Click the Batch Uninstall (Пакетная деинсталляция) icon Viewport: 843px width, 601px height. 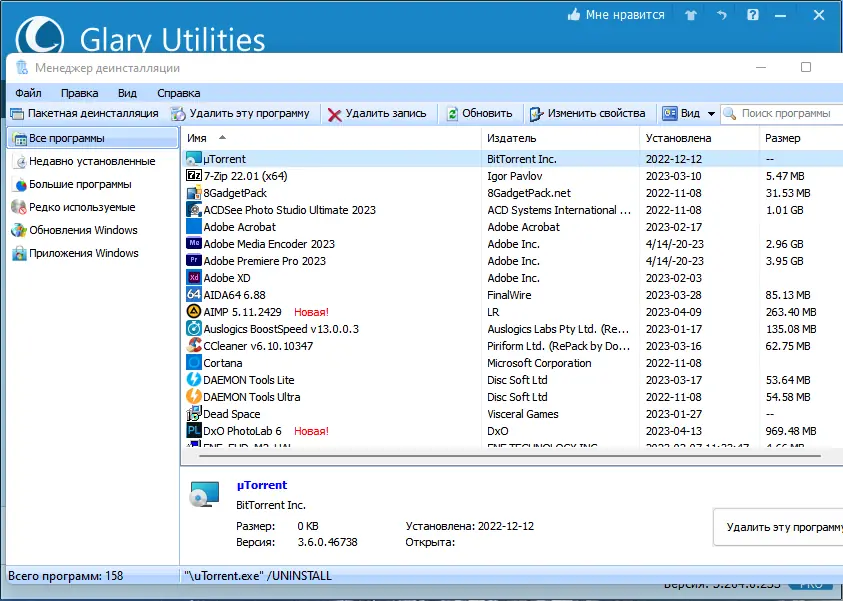[x=17, y=114]
